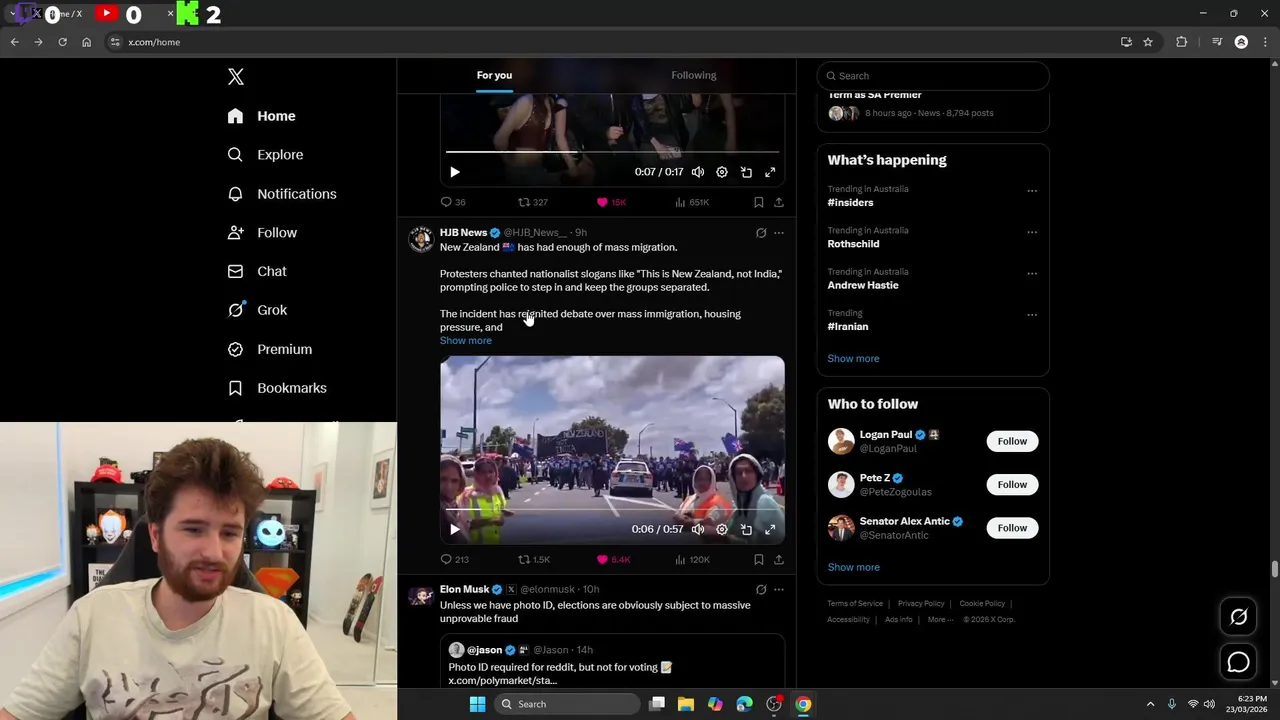Open the floating chat messages button
The height and width of the screenshot is (720, 1280).
1238,662
